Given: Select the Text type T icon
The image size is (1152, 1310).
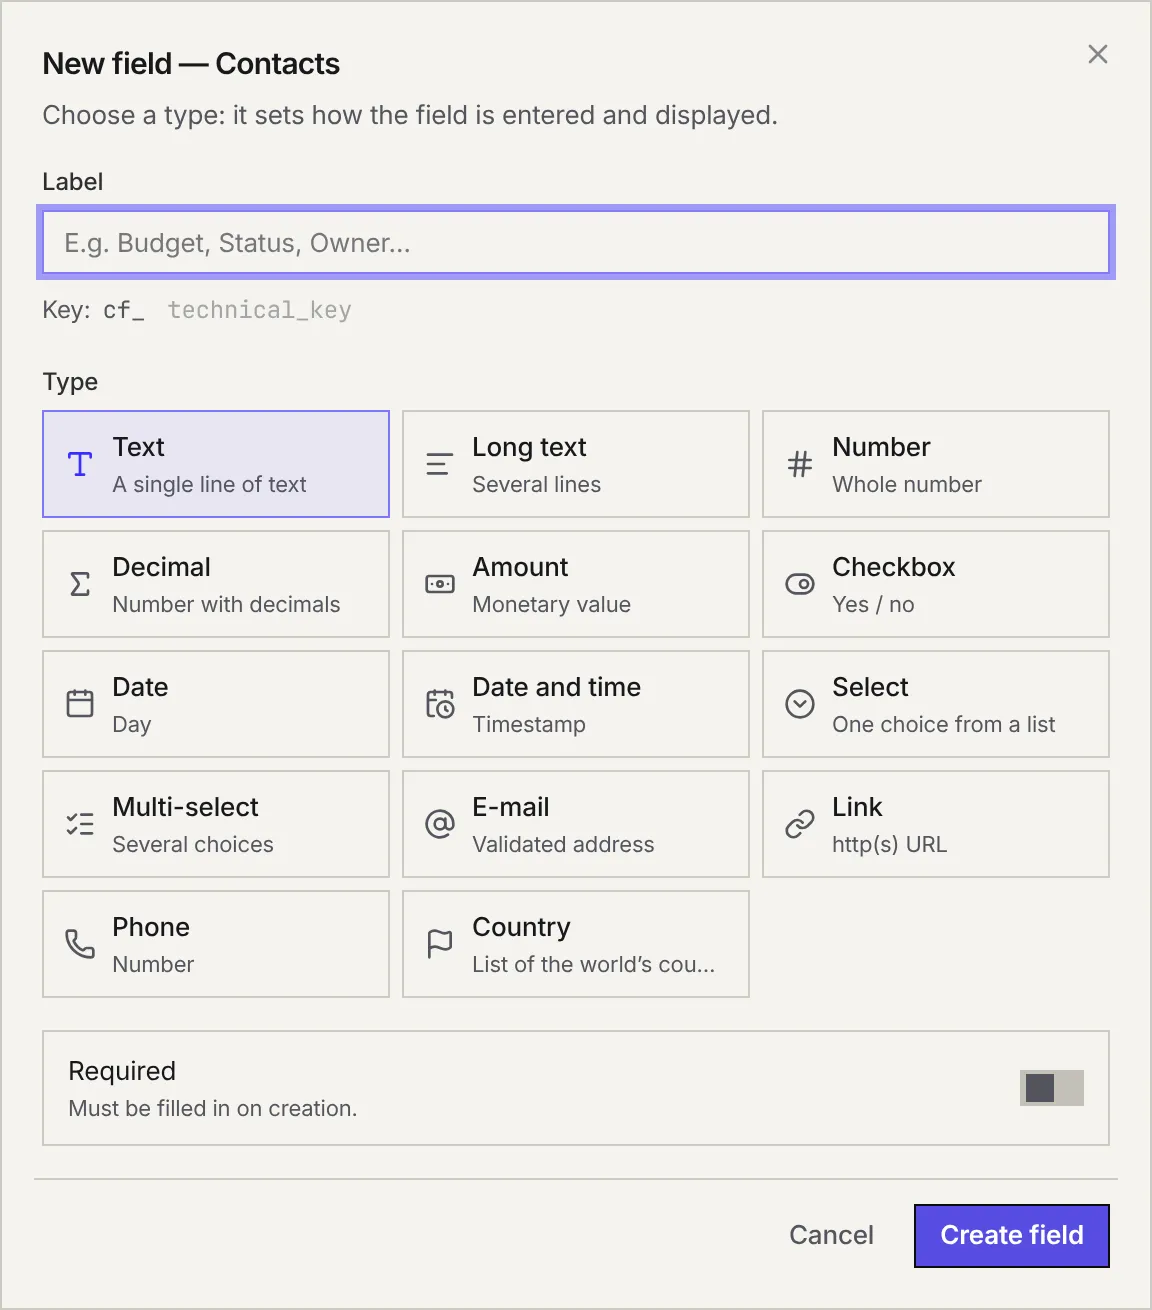Looking at the screenshot, I should coord(80,464).
